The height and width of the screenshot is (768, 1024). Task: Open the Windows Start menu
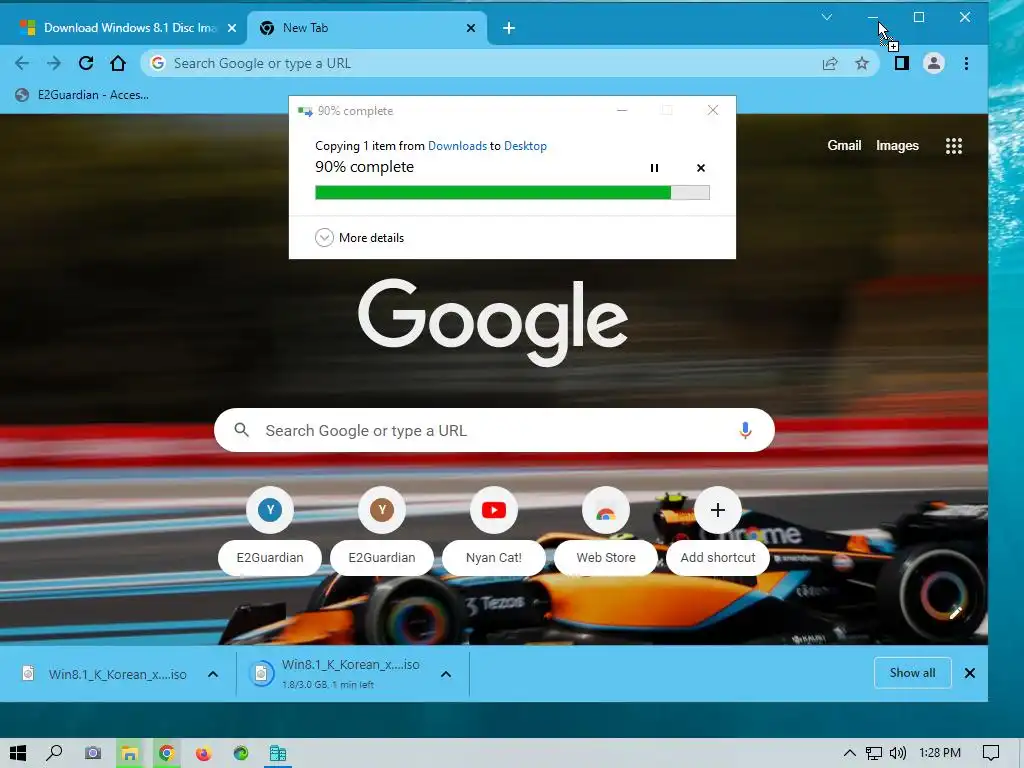18,753
